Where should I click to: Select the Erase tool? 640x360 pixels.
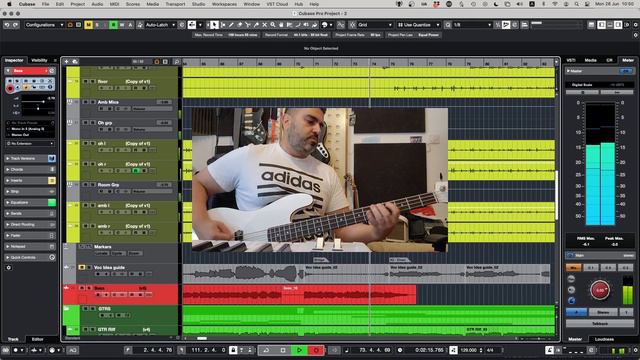pyautogui.click(x=240, y=25)
